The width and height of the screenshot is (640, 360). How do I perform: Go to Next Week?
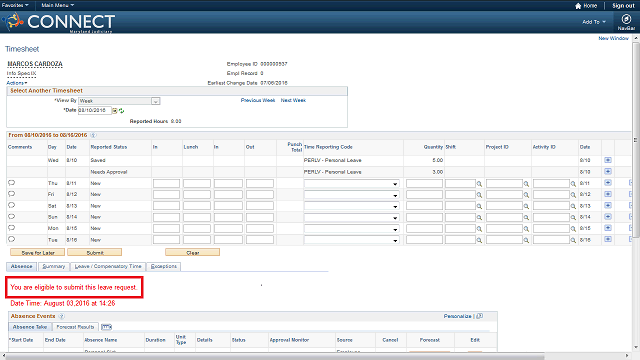(x=293, y=100)
